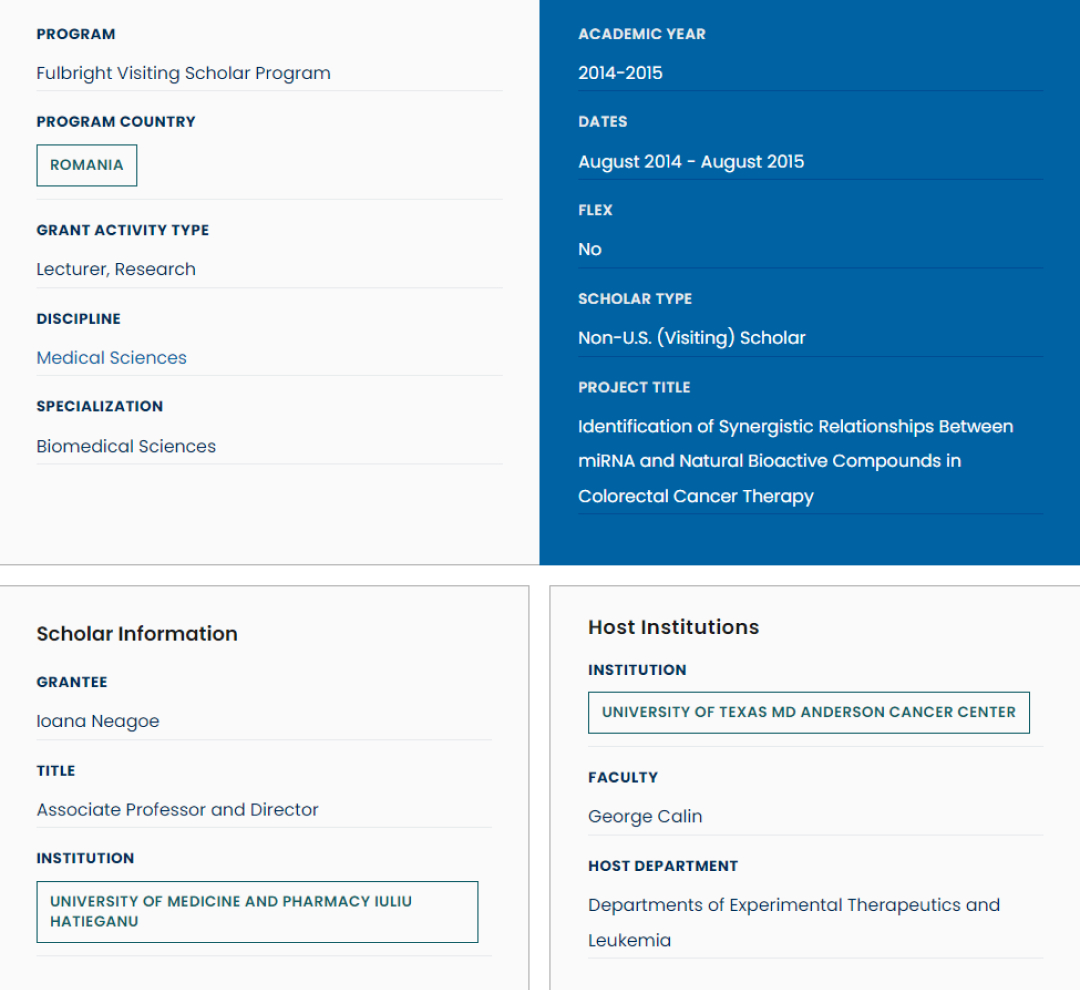Click the Lecturer, Research grant activity text

click(x=116, y=269)
